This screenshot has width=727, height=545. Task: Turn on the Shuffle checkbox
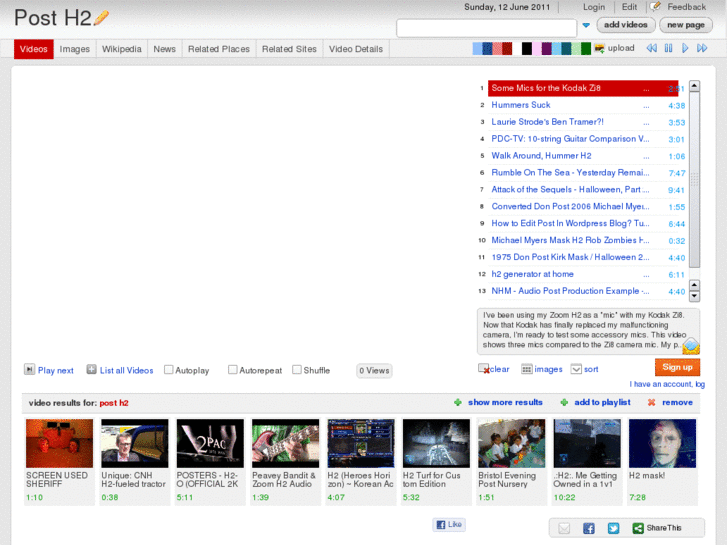(x=297, y=370)
